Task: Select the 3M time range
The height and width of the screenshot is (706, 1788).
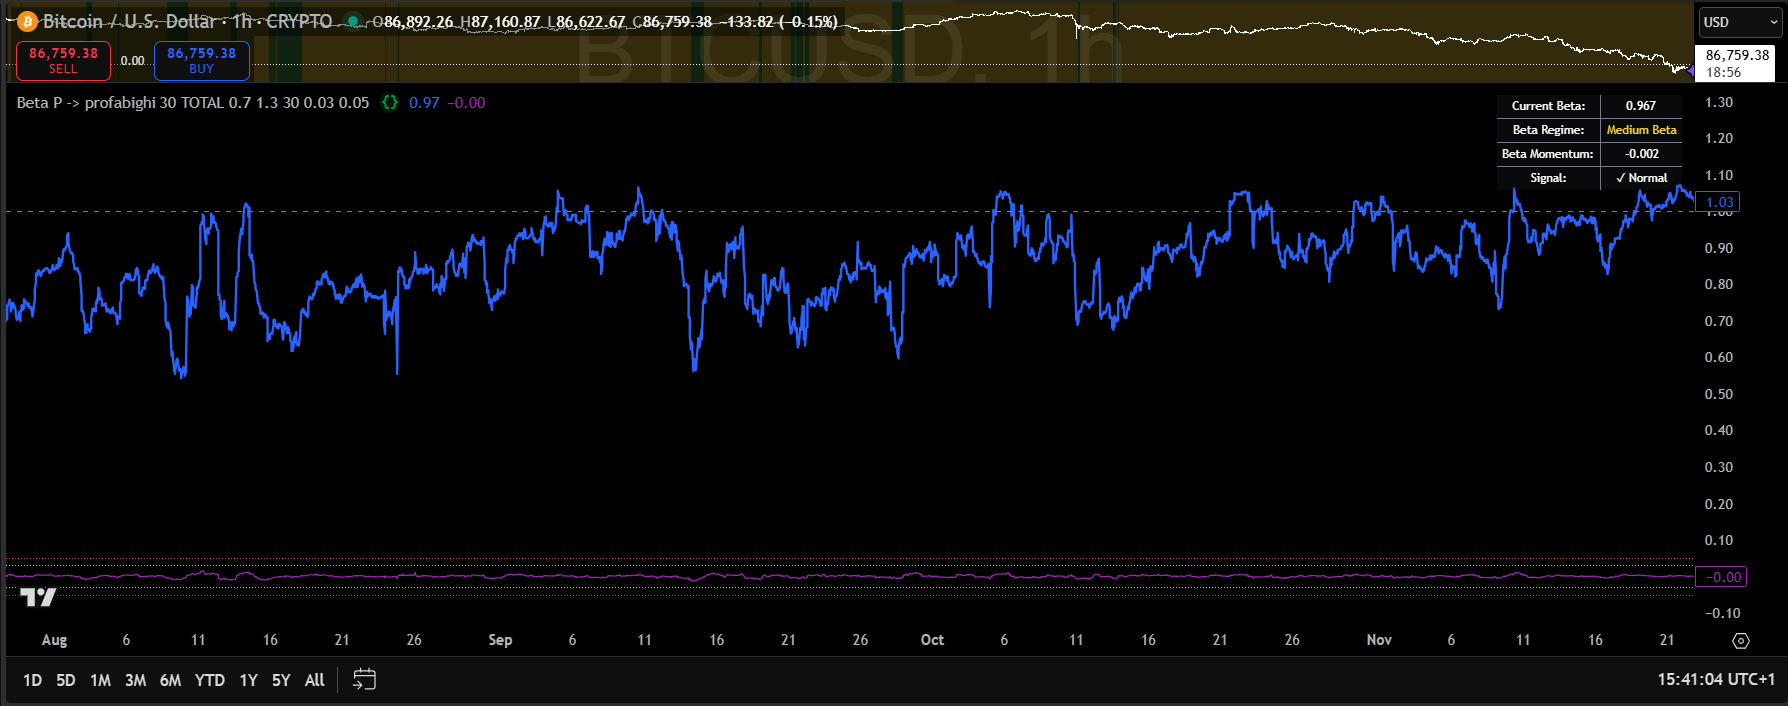Action: 135,680
